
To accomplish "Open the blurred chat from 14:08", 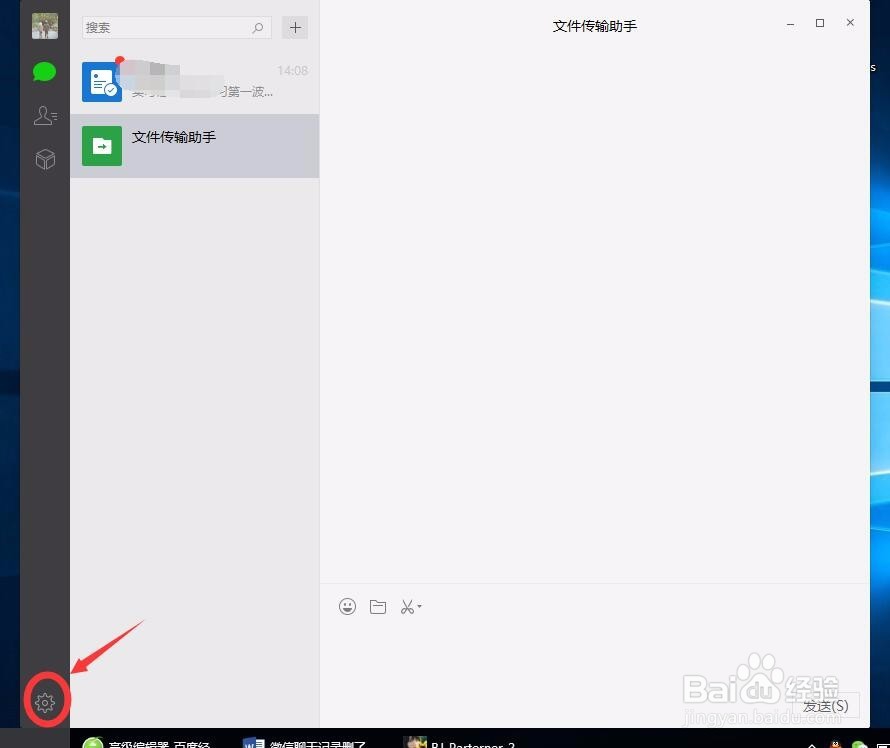I will point(195,82).
